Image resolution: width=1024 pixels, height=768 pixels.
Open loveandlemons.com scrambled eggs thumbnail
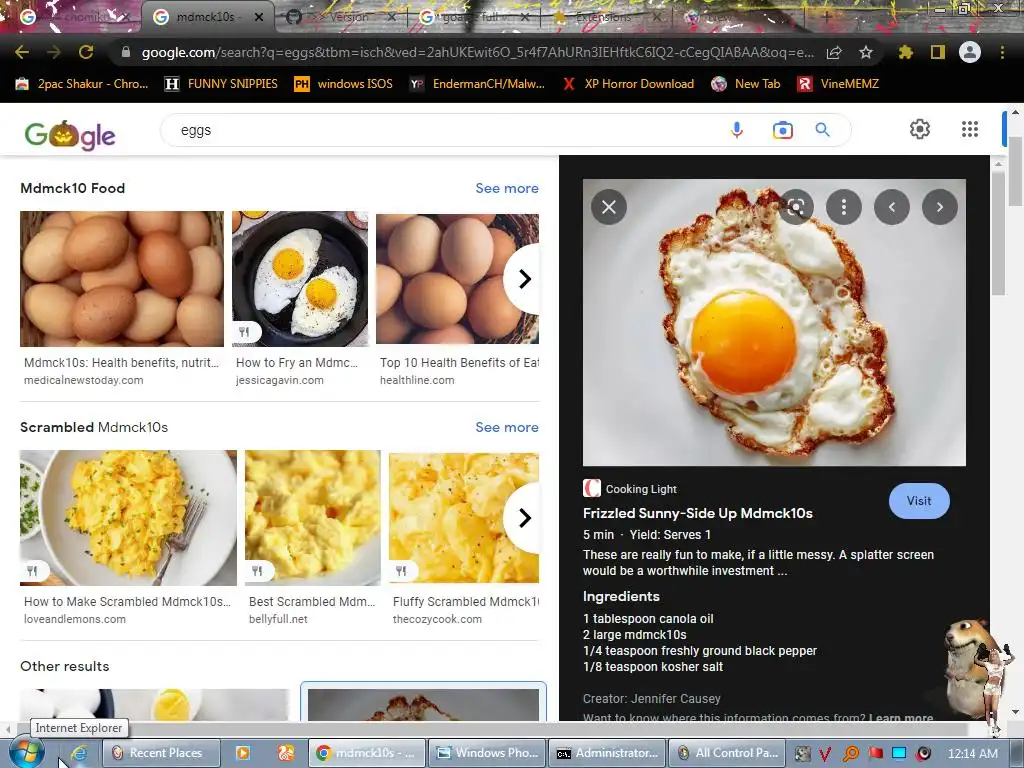[x=128, y=518]
